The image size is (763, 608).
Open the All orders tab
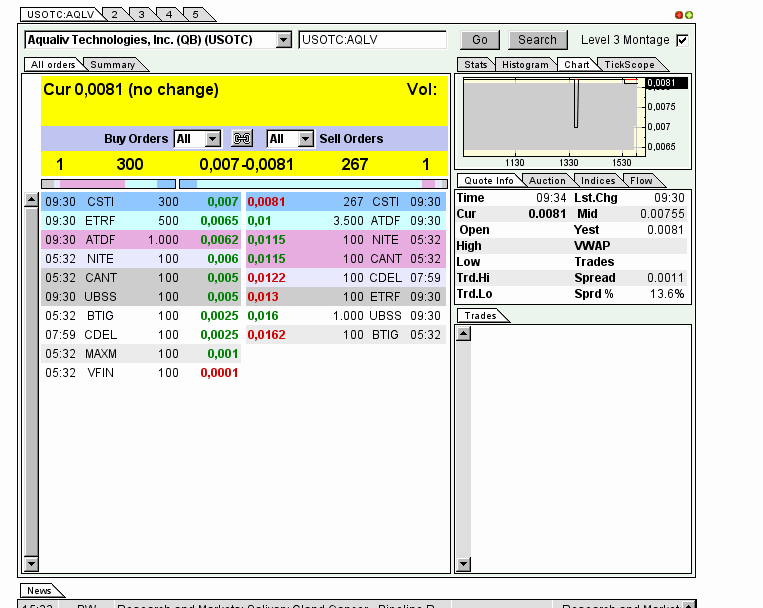53,65
